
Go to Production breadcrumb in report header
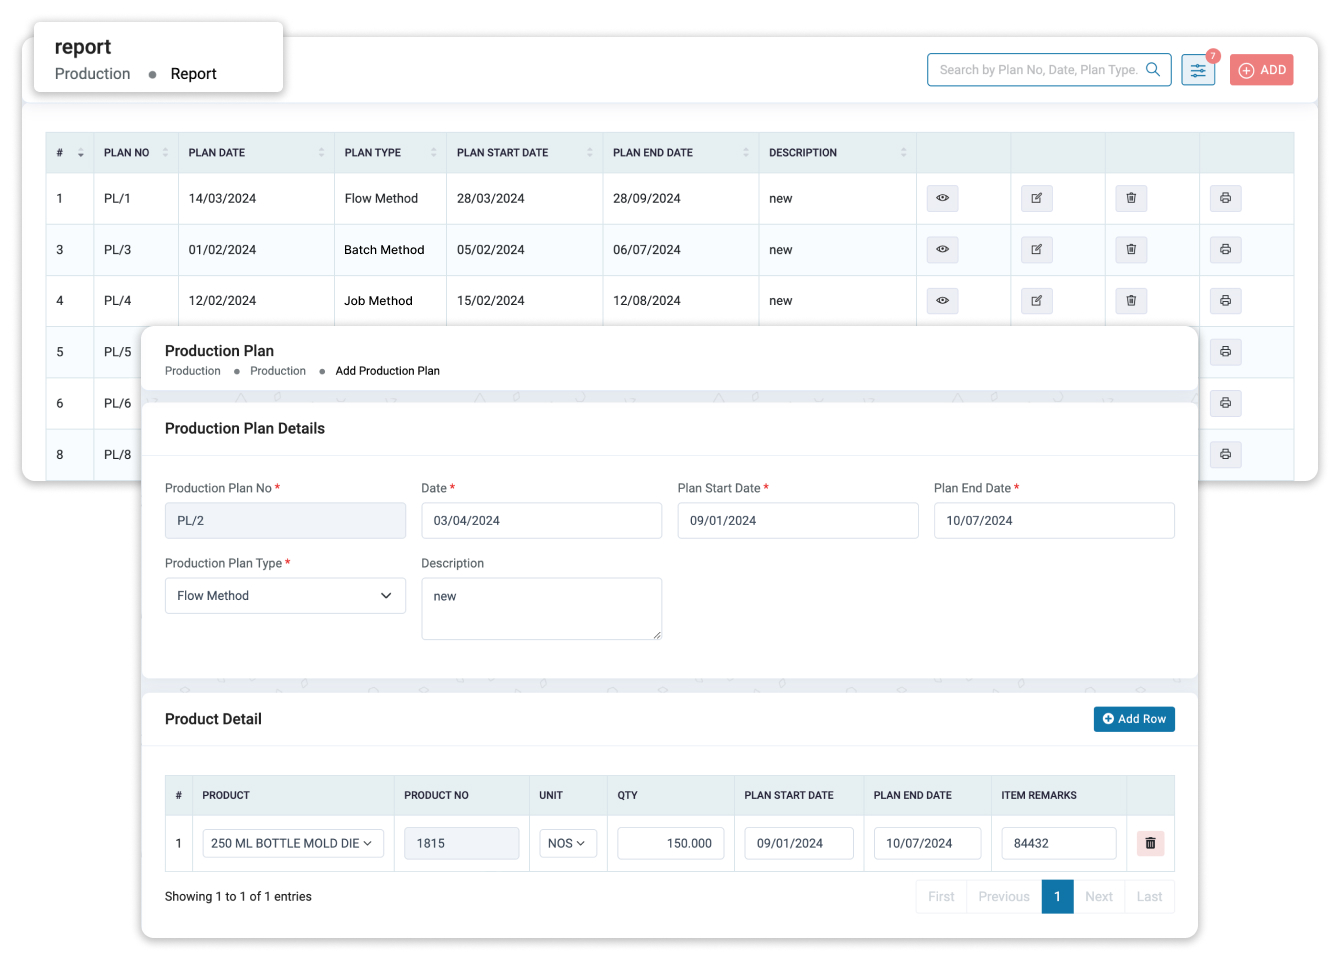[92, 74]
